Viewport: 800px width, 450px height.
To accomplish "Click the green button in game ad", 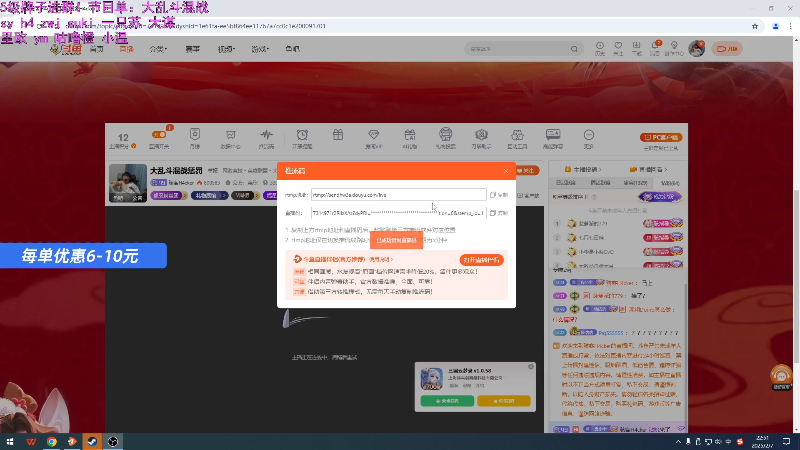I will [x=447, y=401].
